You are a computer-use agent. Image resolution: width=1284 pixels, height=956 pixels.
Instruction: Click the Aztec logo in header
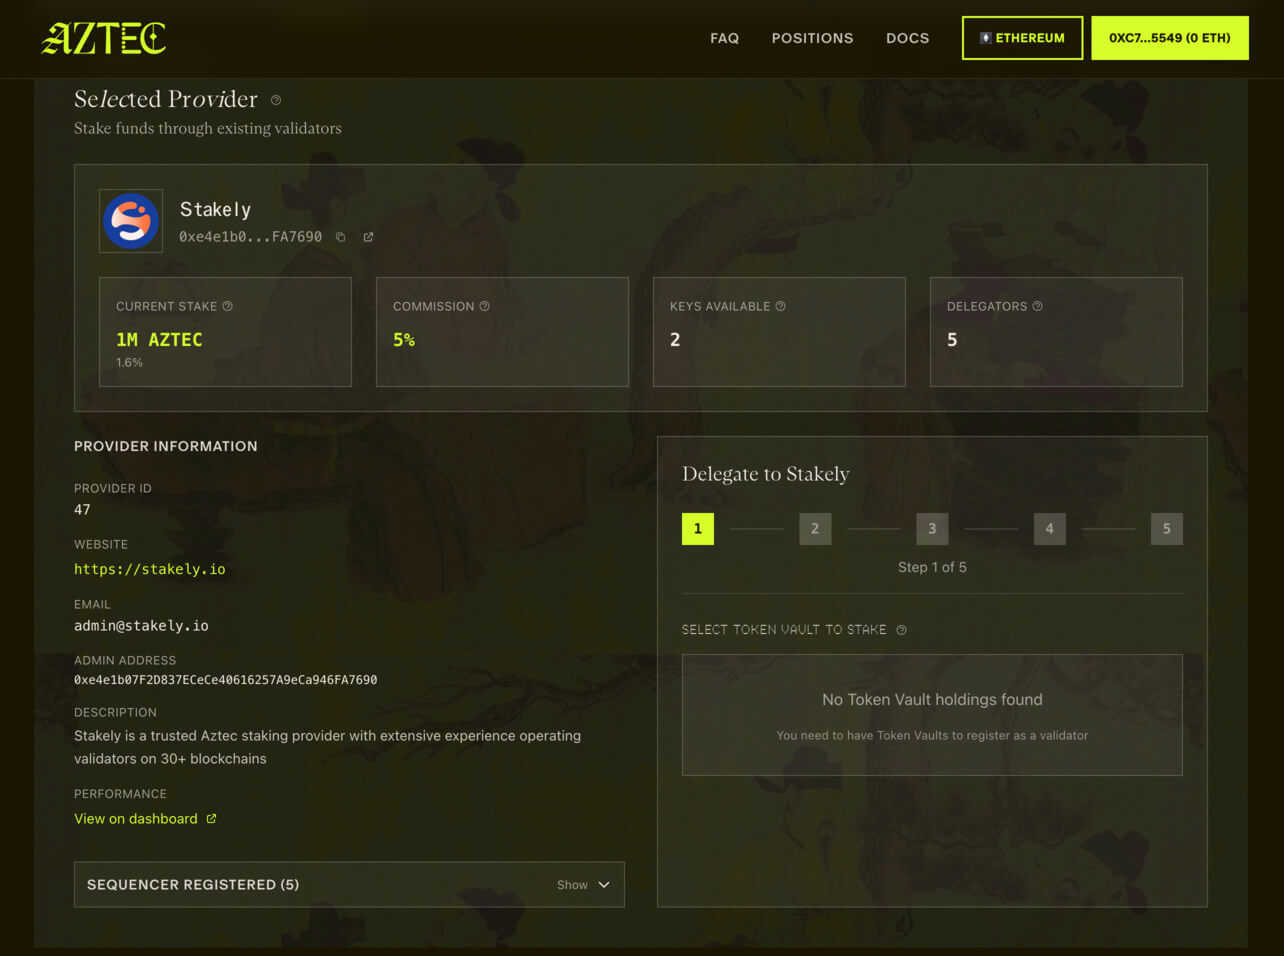click(104, 38)
